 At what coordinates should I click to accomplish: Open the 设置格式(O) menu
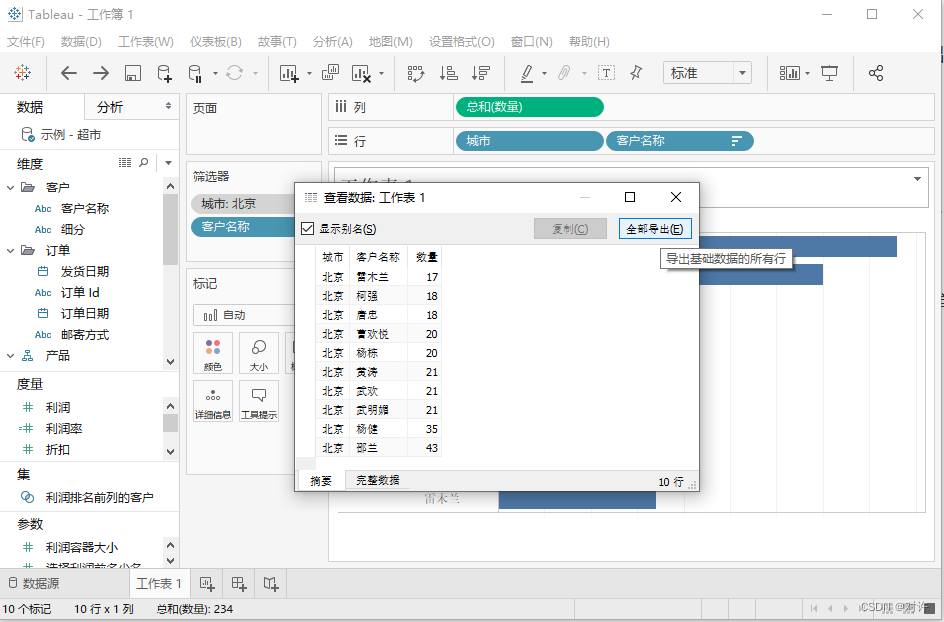tap(462, 42)
